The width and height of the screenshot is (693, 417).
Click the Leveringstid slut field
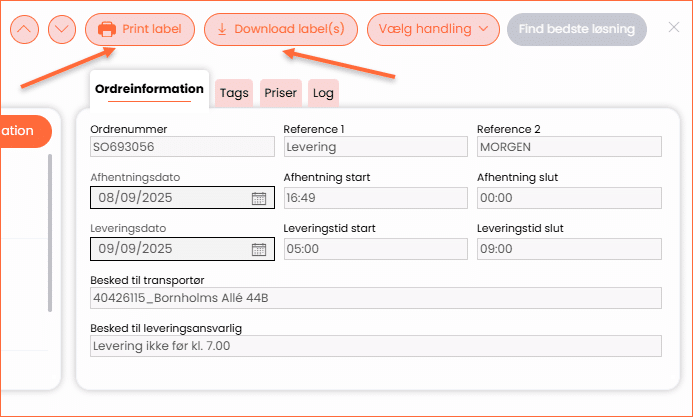tap(568, 249)
